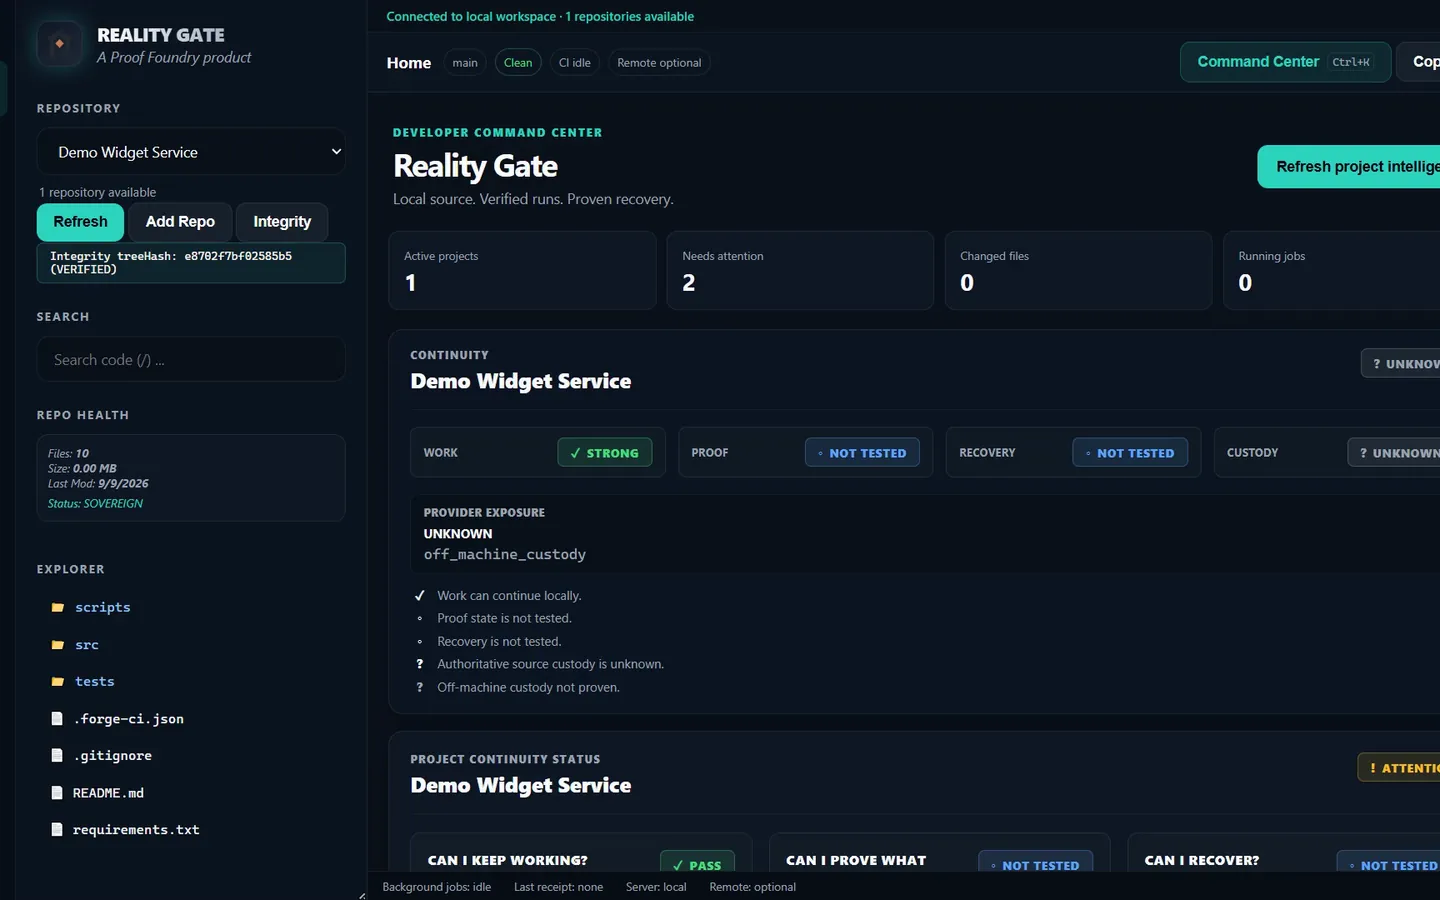Click the .forge-ci.json file icon
Viewport: 1440px width, 900px height.
coord(57,719)
